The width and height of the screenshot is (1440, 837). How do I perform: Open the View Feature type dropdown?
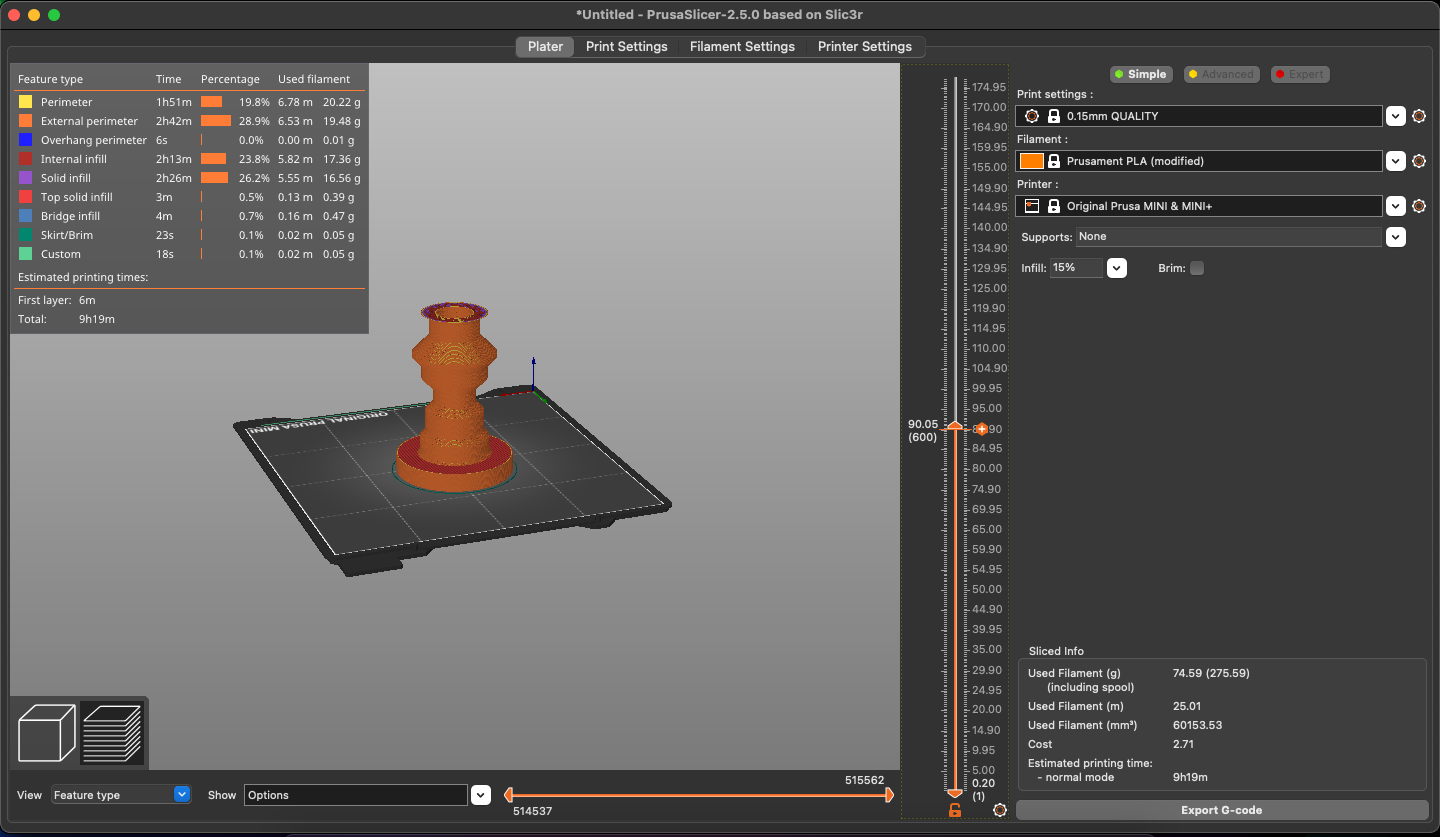(x=121, y=795)
